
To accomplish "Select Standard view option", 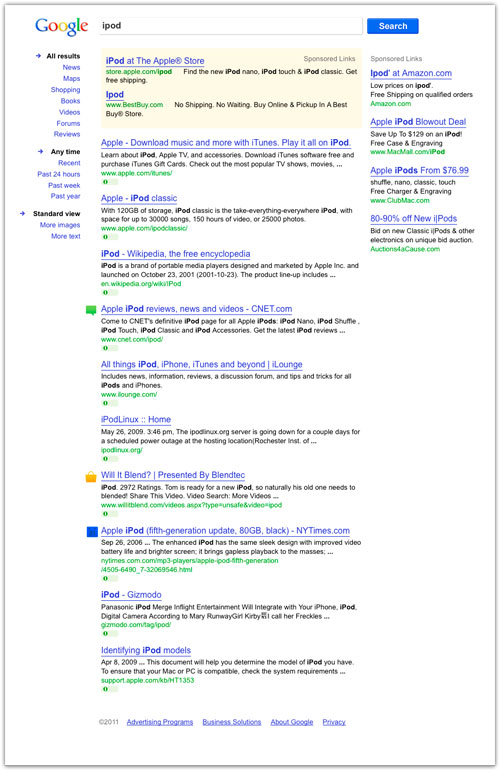I will pyautogui.click(x=57, y=214).
